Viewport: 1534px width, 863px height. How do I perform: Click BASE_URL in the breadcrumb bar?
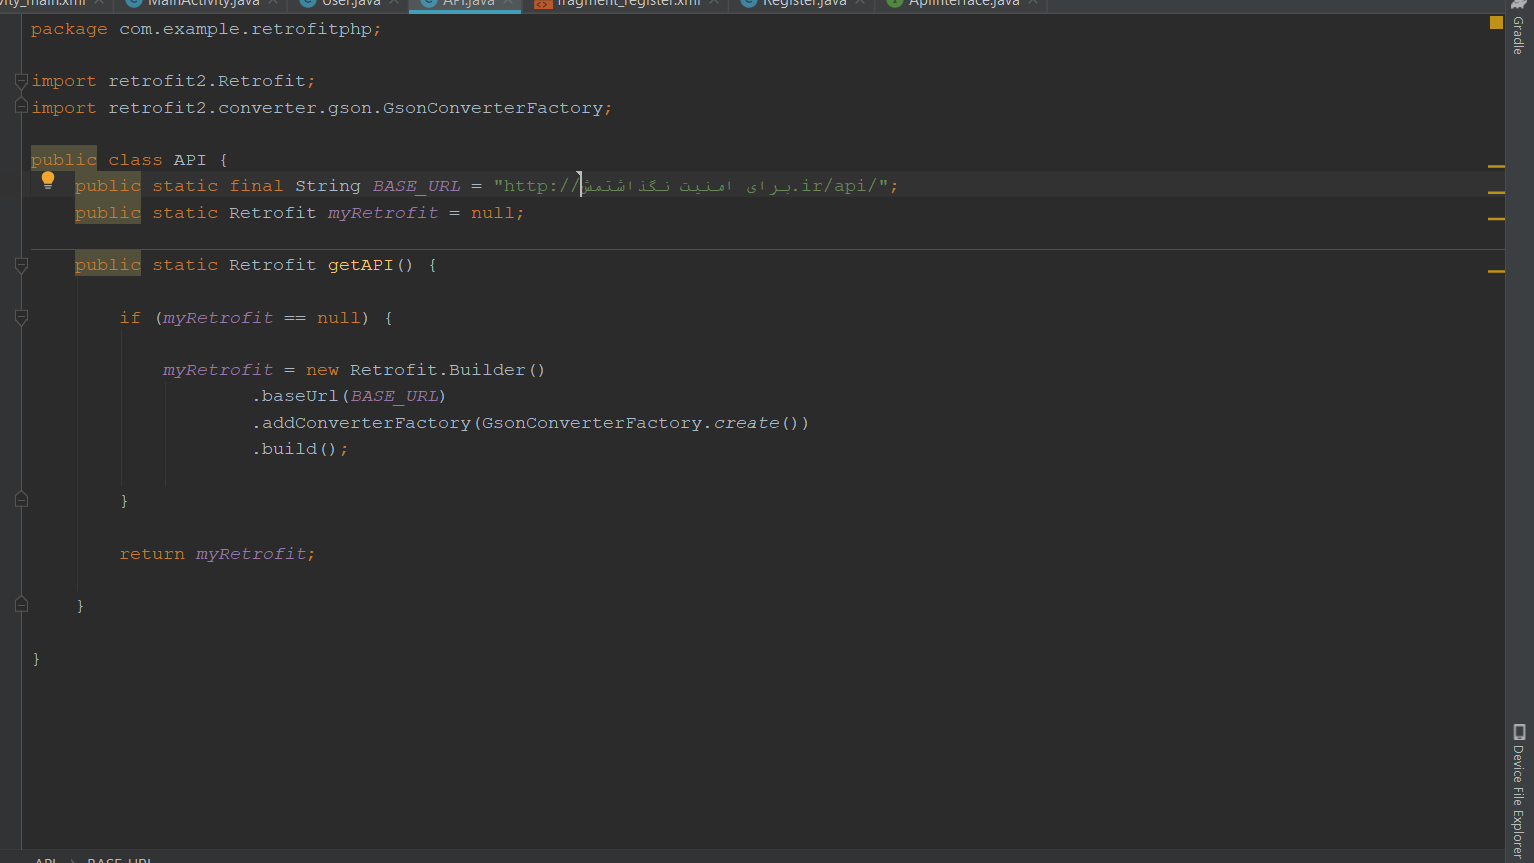(x=119, y=859)
